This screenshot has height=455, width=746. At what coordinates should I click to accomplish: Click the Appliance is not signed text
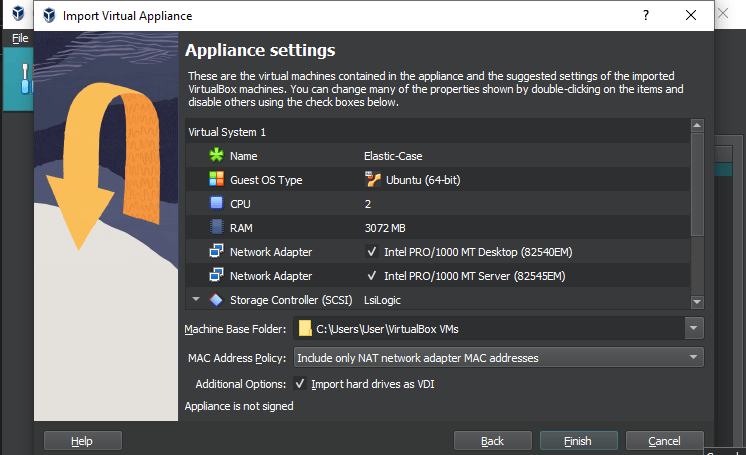click(239, 406)
